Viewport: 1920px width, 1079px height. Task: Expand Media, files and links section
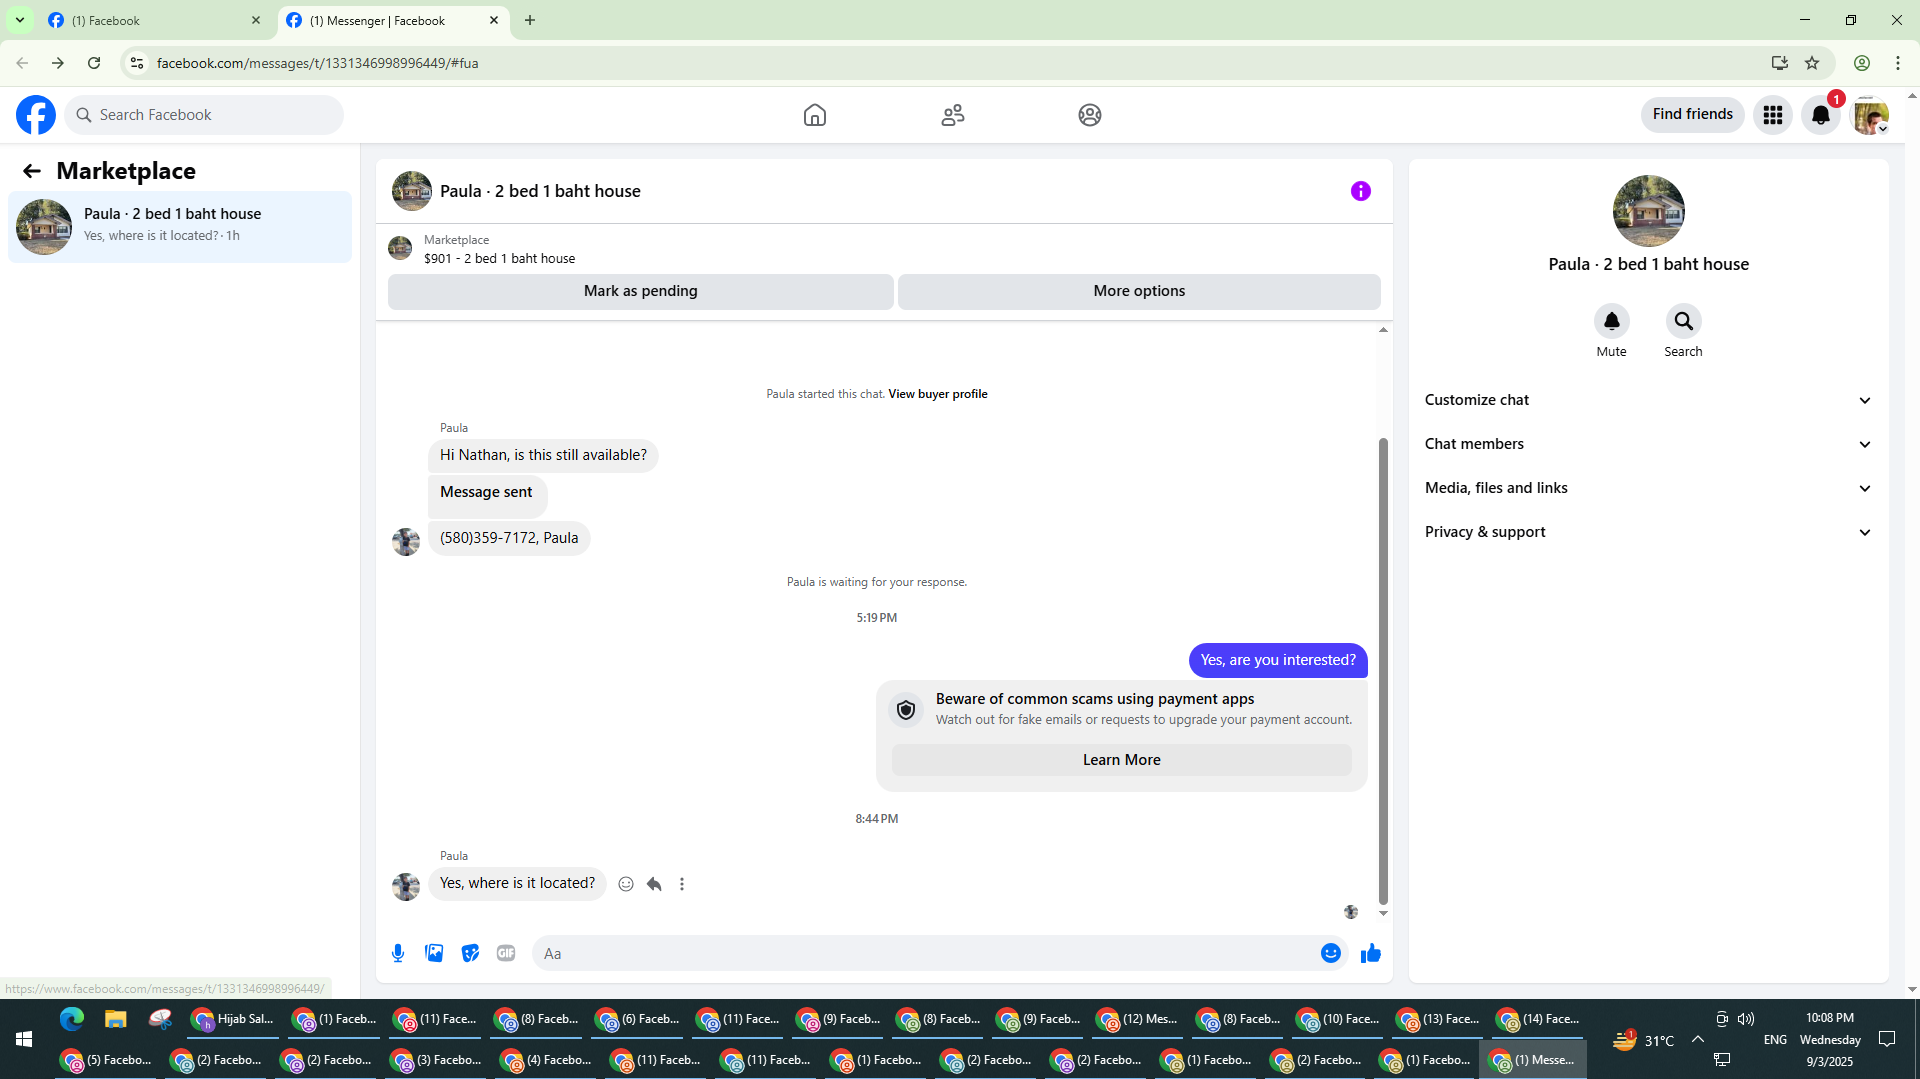[x=1648, y=488]
